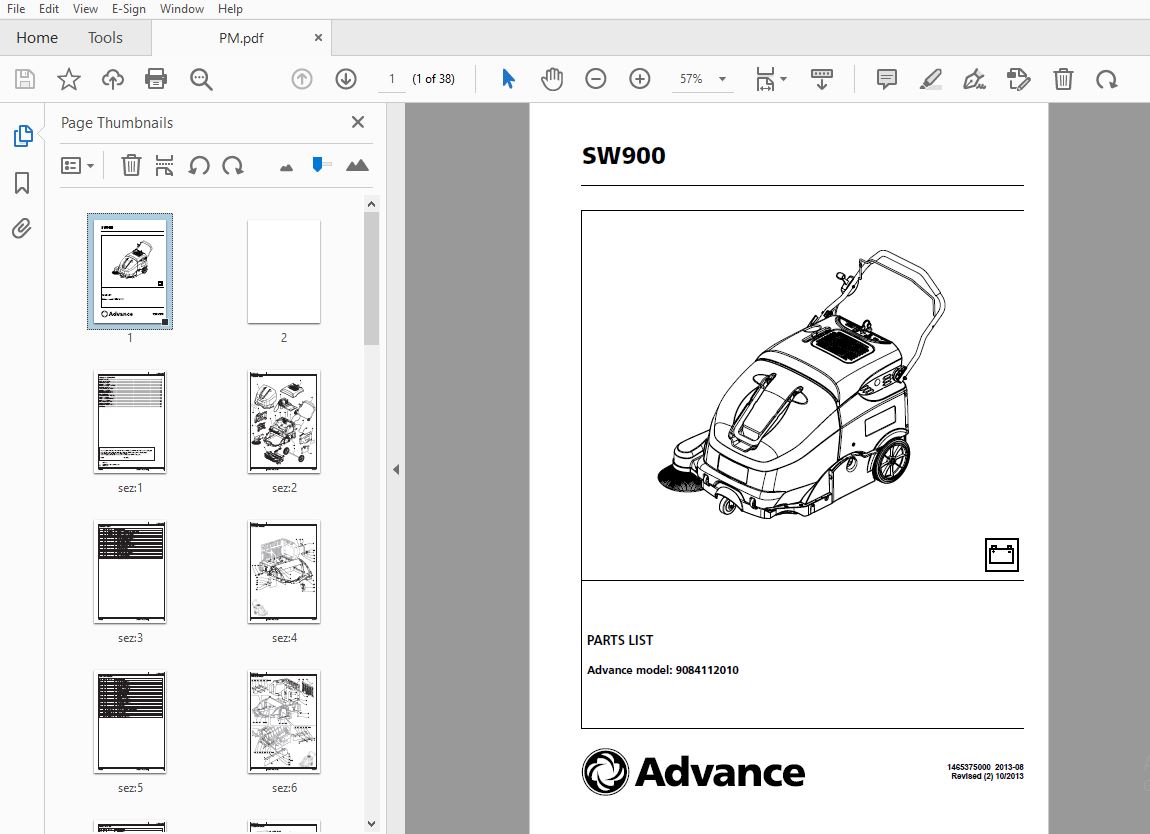This screenshot has height=834, width=1150.
Task: Click the Save file icon
Action: tap(25, 78)
